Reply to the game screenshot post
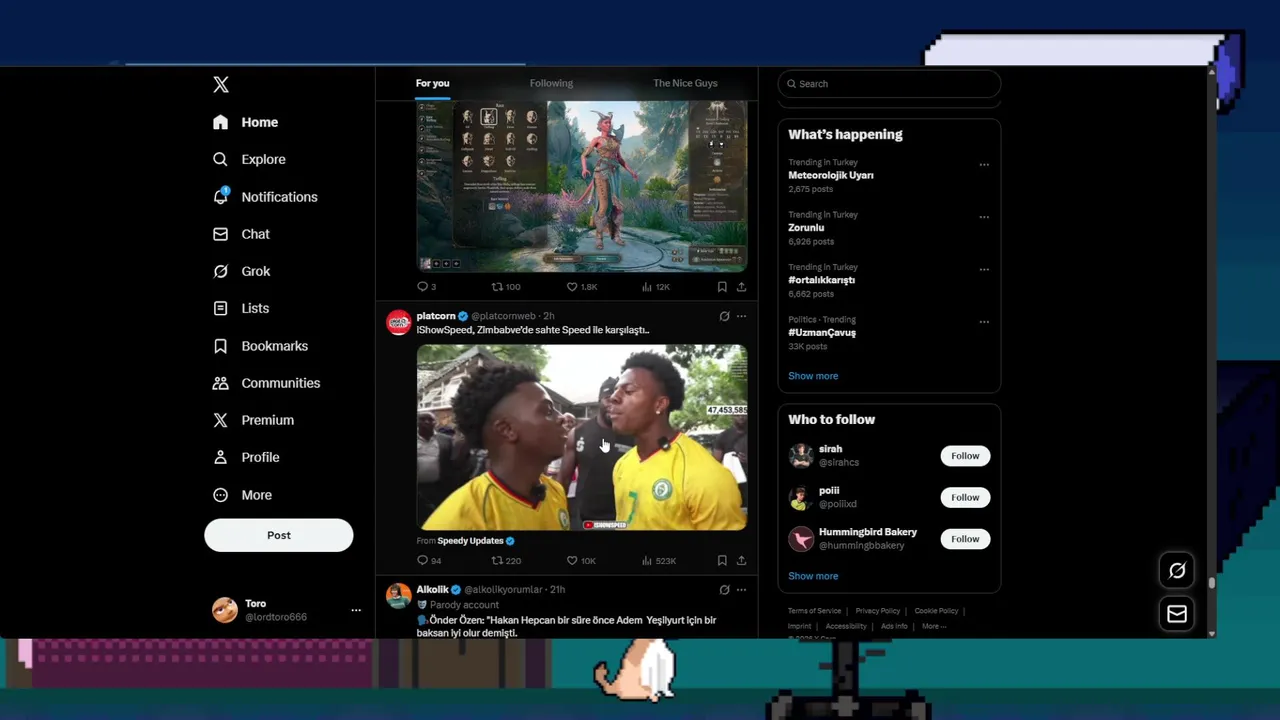The width and height of the screenshot is (1280, 720). point(426,287)
